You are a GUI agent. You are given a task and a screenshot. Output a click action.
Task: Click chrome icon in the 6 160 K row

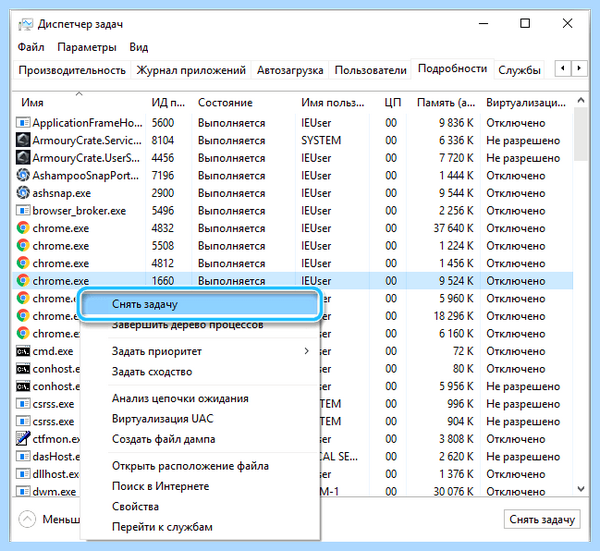click(23, 334)
